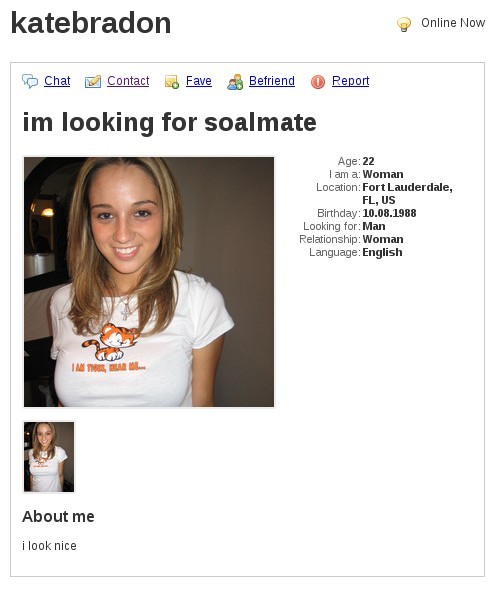
Task: Click the large profile photo
Action: [x=149, y=282]
